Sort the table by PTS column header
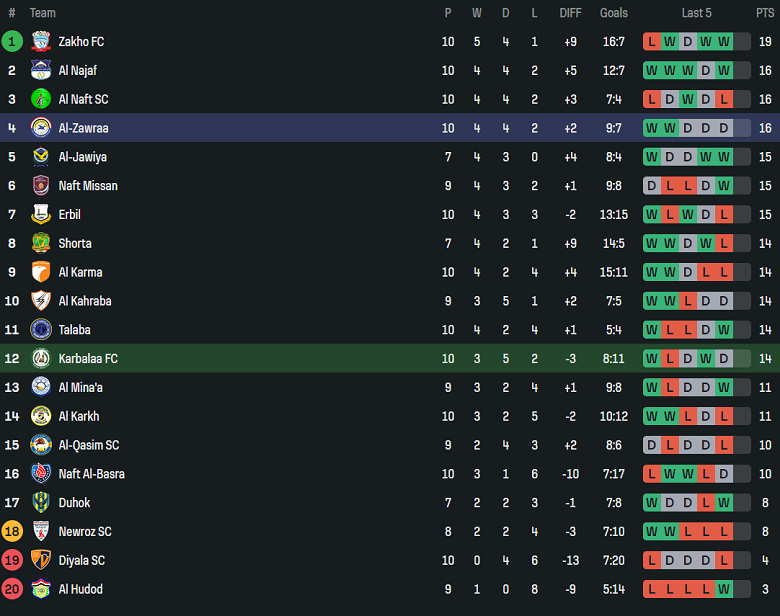The height and width of the screenshot is (616, 780). tap(764, 13)
